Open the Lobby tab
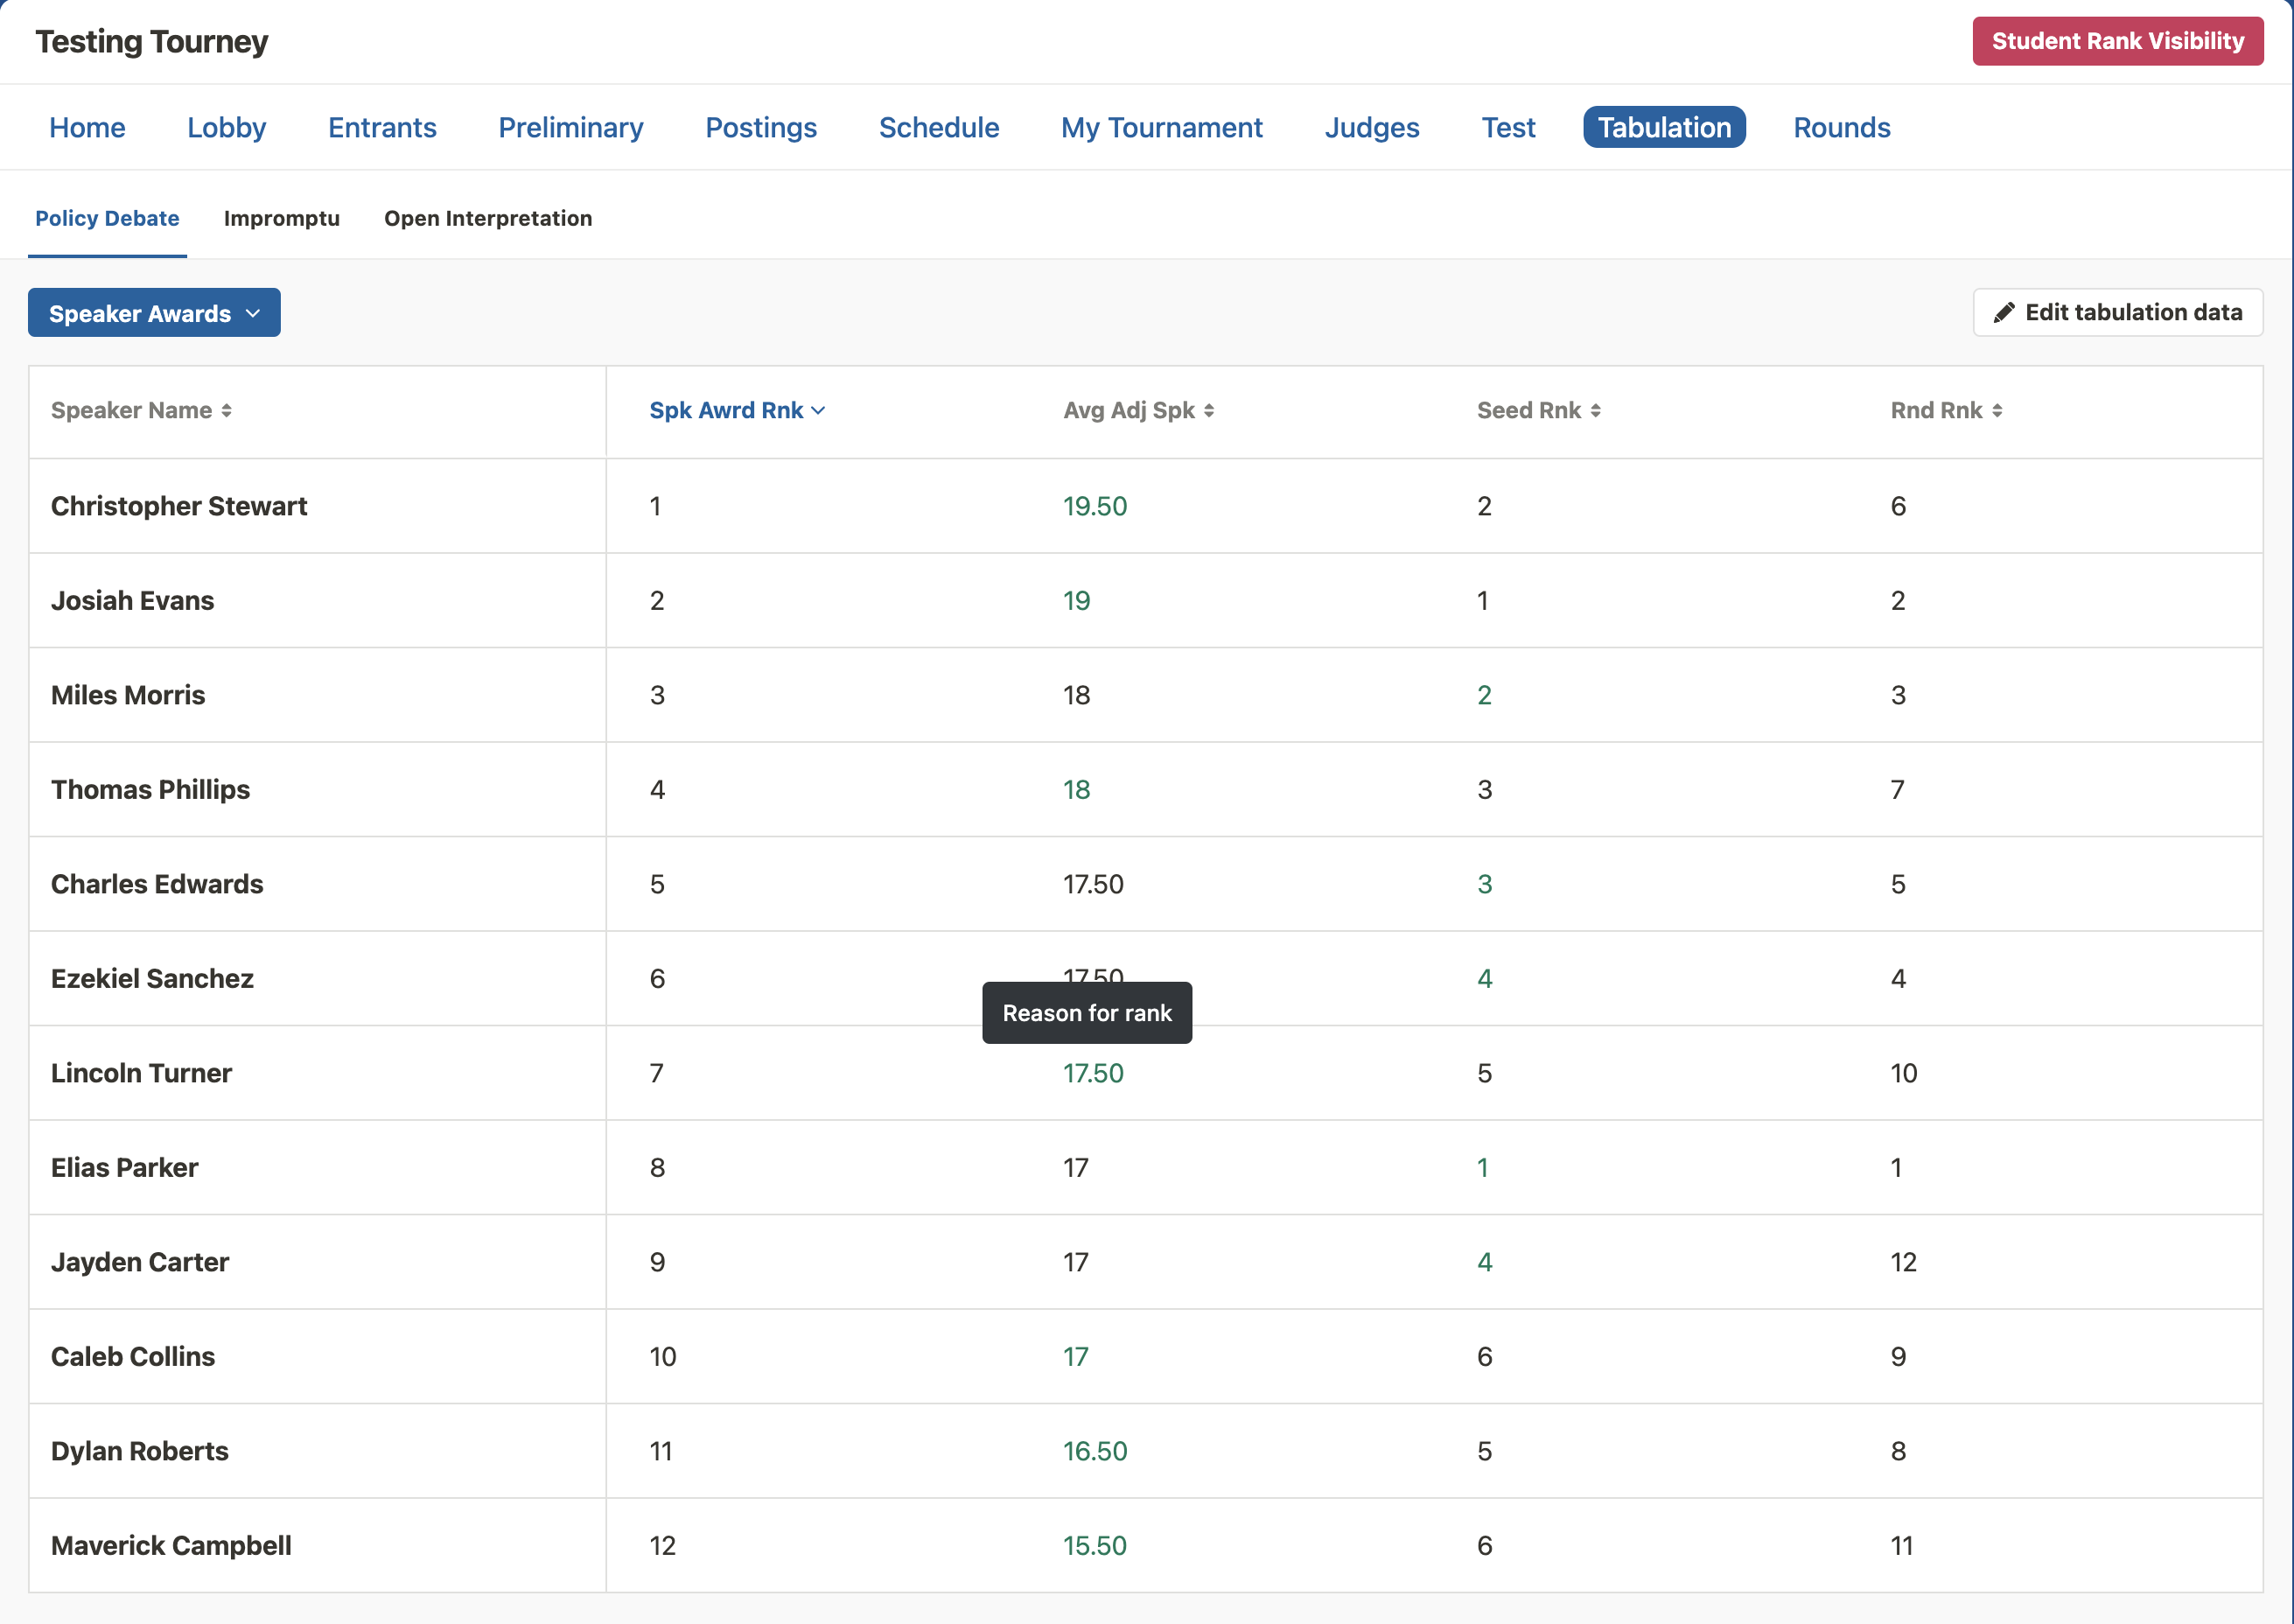This screenshot has width=2294, height=1624. tap(227, 127)
